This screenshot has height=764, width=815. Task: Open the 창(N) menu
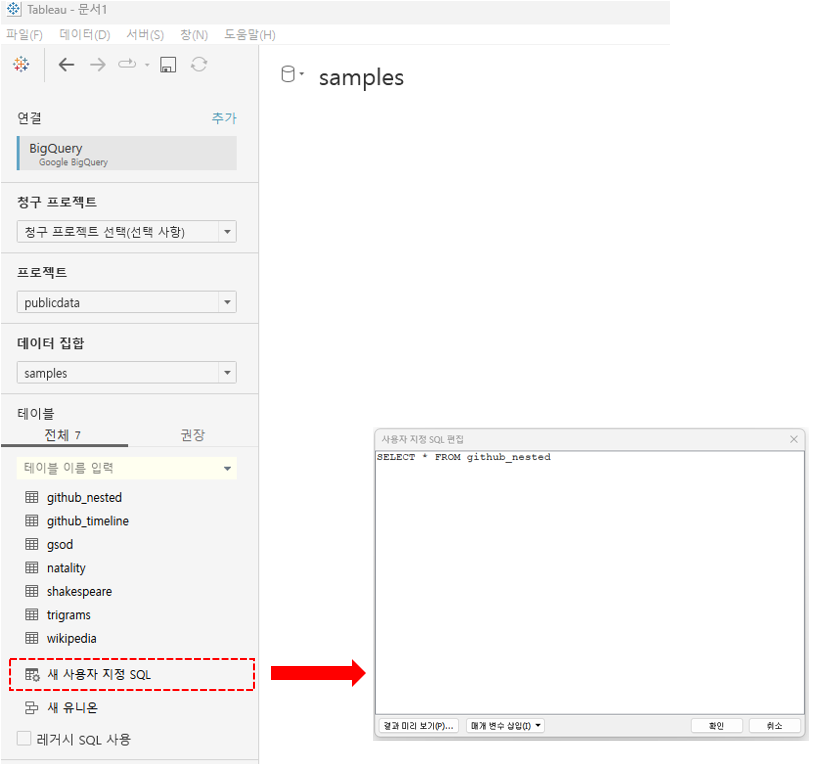click(194, 35)
